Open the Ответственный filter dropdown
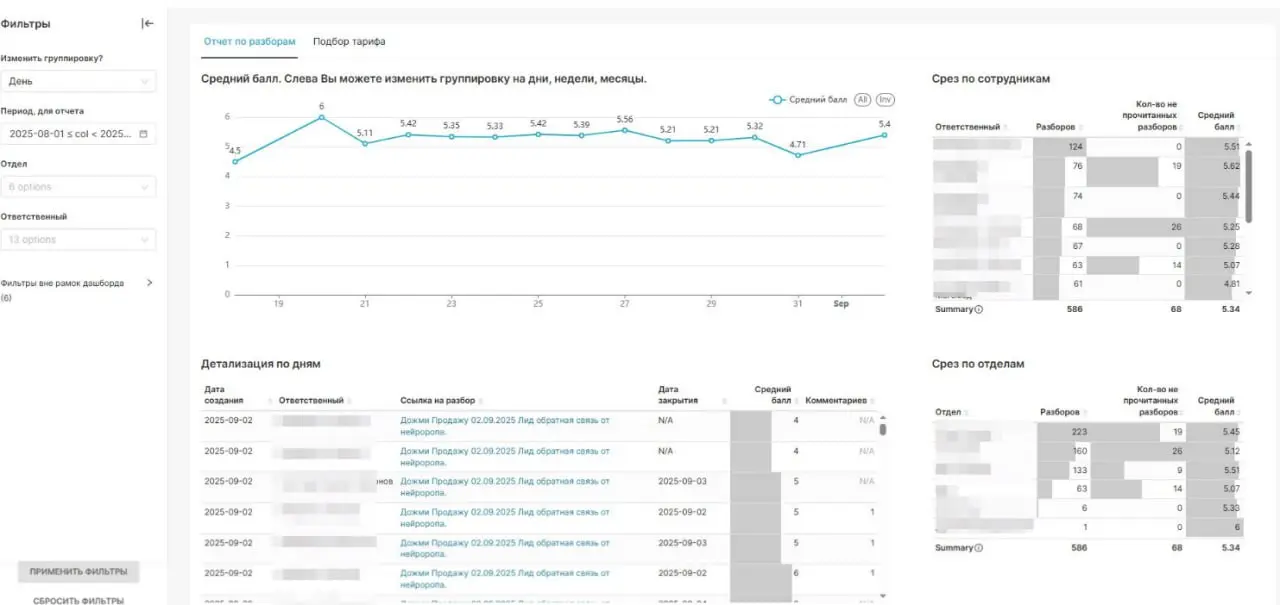 78,240
